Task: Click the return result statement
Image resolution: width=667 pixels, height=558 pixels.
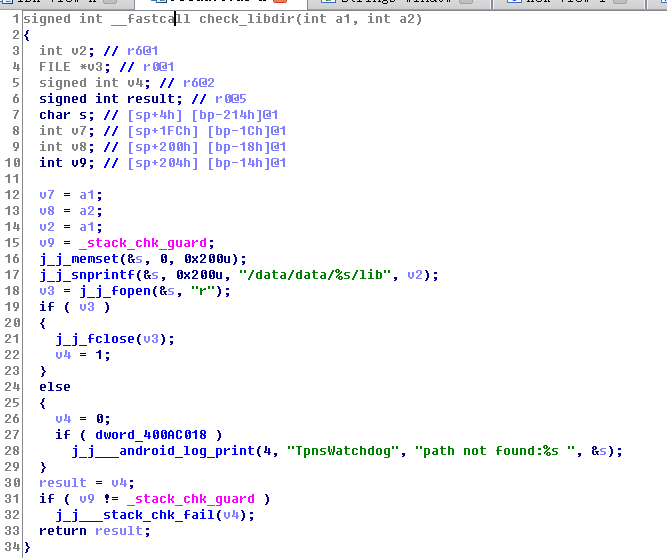Action: point(91,531)
